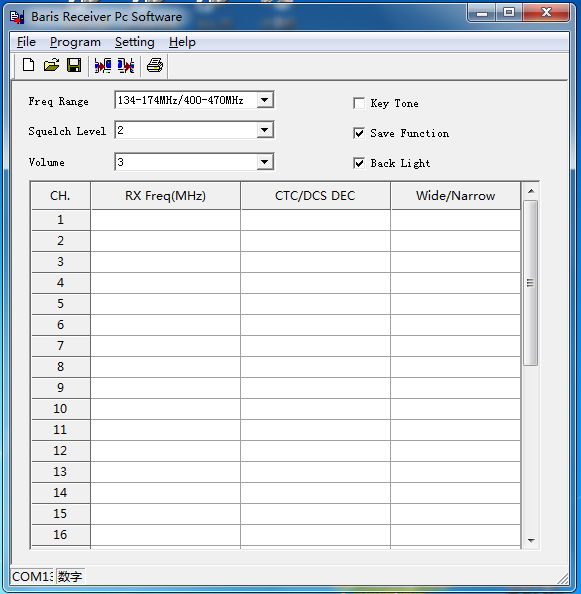Uncheck the Save Function checkbox
This screenshot has width=581, height=594.
[x=359, y=133]
